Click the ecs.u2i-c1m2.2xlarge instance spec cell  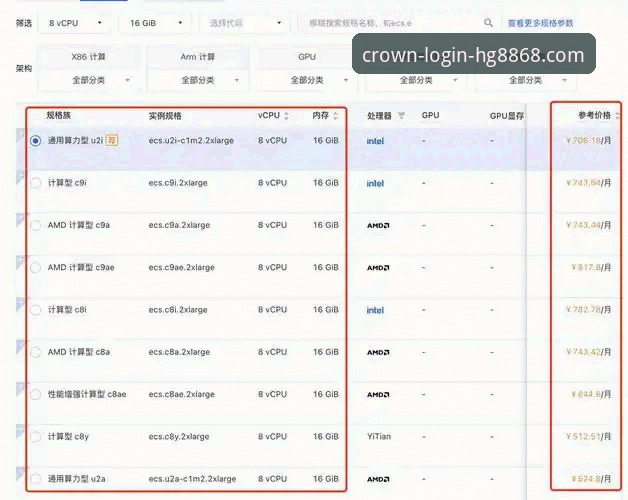coord(191,141)
